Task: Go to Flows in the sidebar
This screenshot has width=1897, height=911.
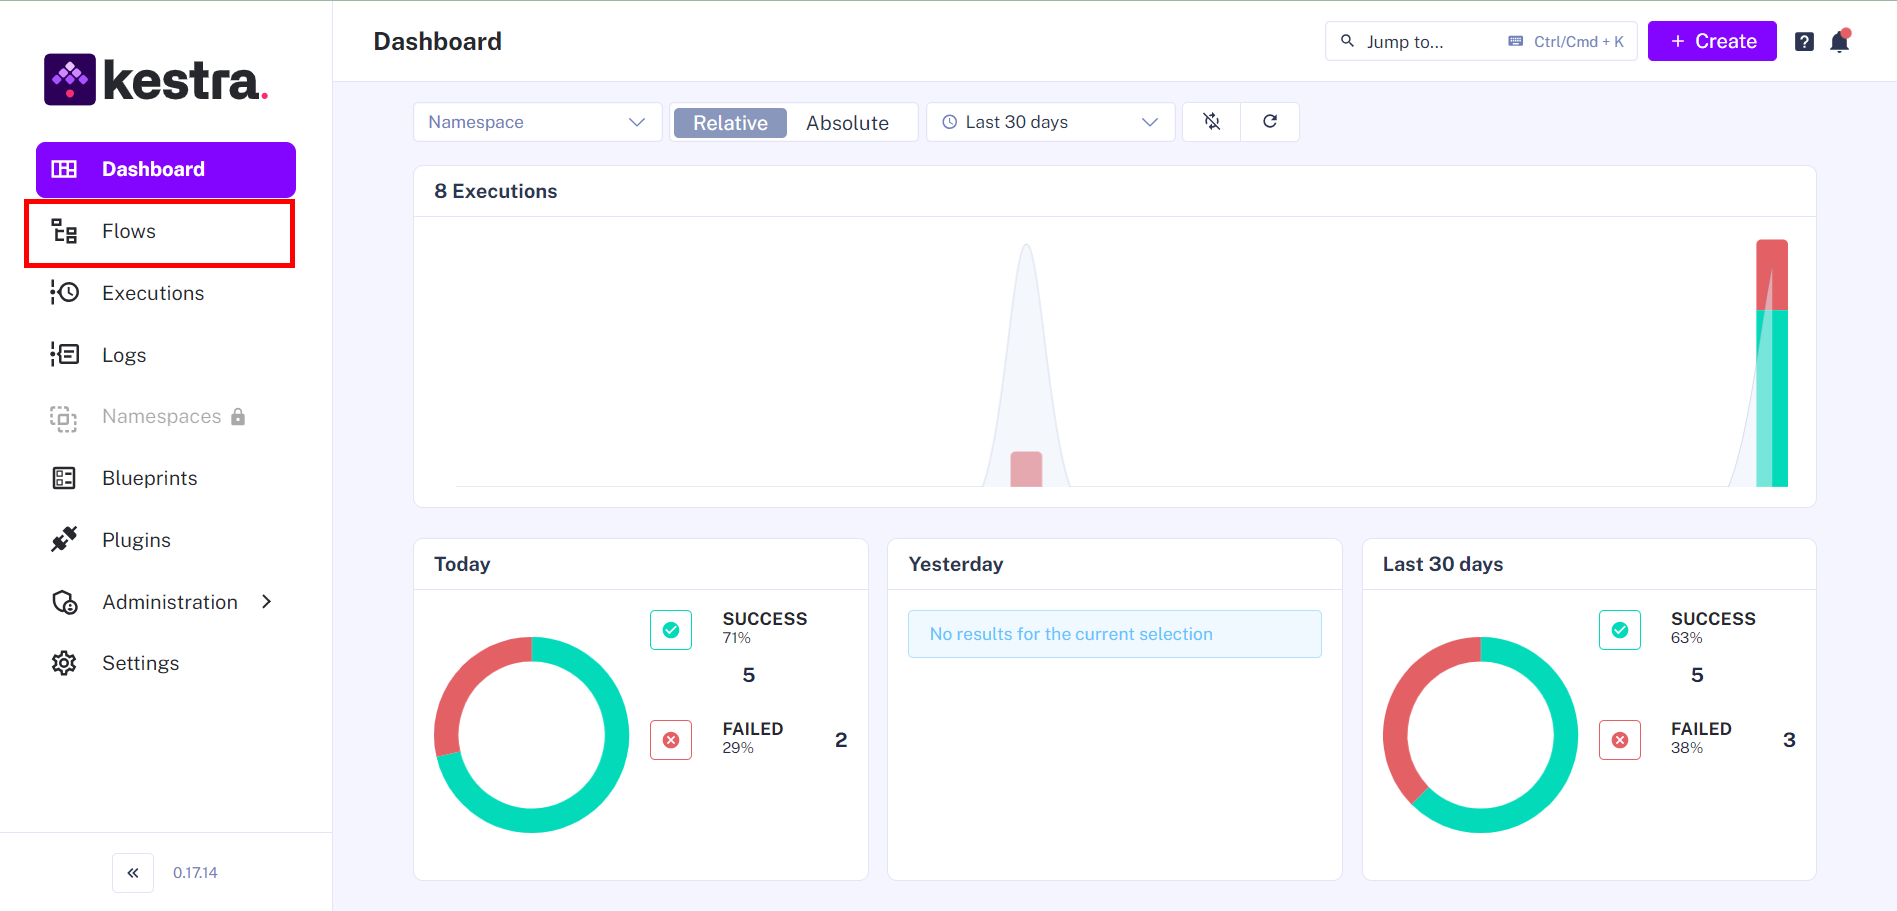Action: [129, 232]
